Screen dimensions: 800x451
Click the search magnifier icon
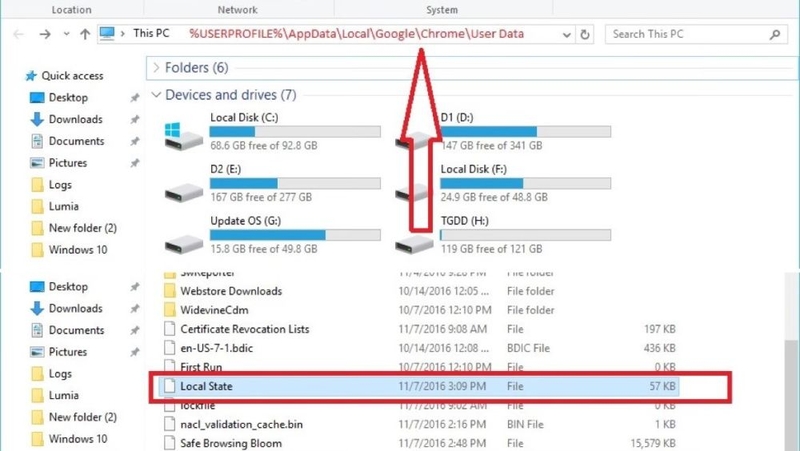(775, 35)
